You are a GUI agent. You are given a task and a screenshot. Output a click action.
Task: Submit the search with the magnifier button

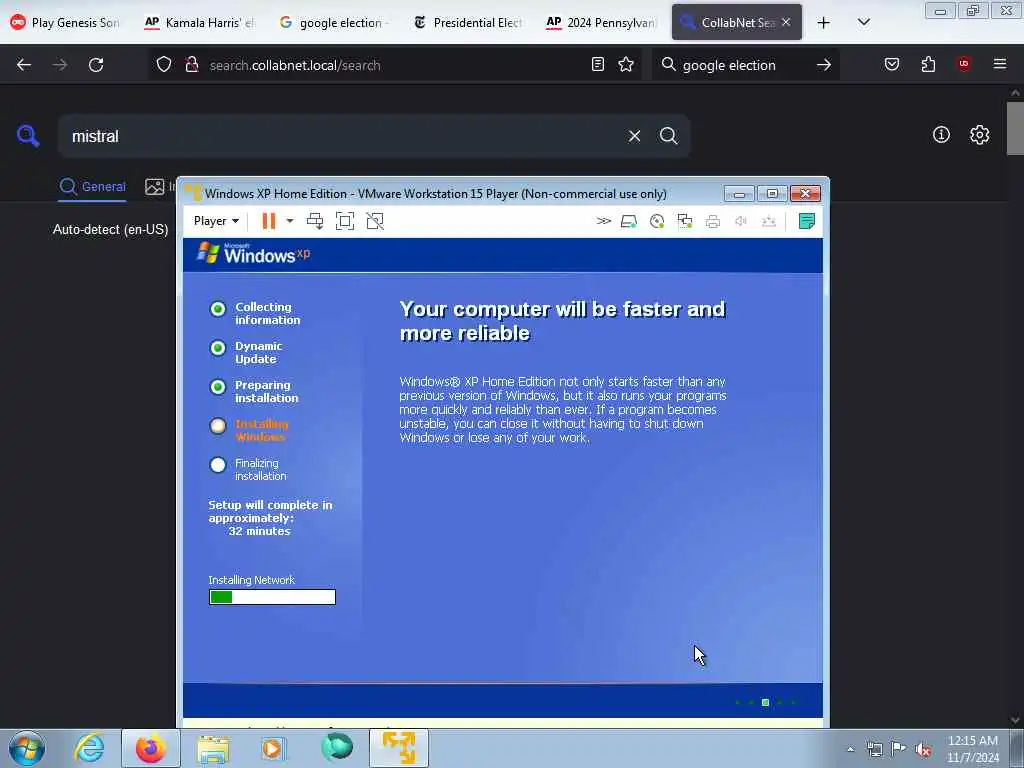tap(668, 136)
